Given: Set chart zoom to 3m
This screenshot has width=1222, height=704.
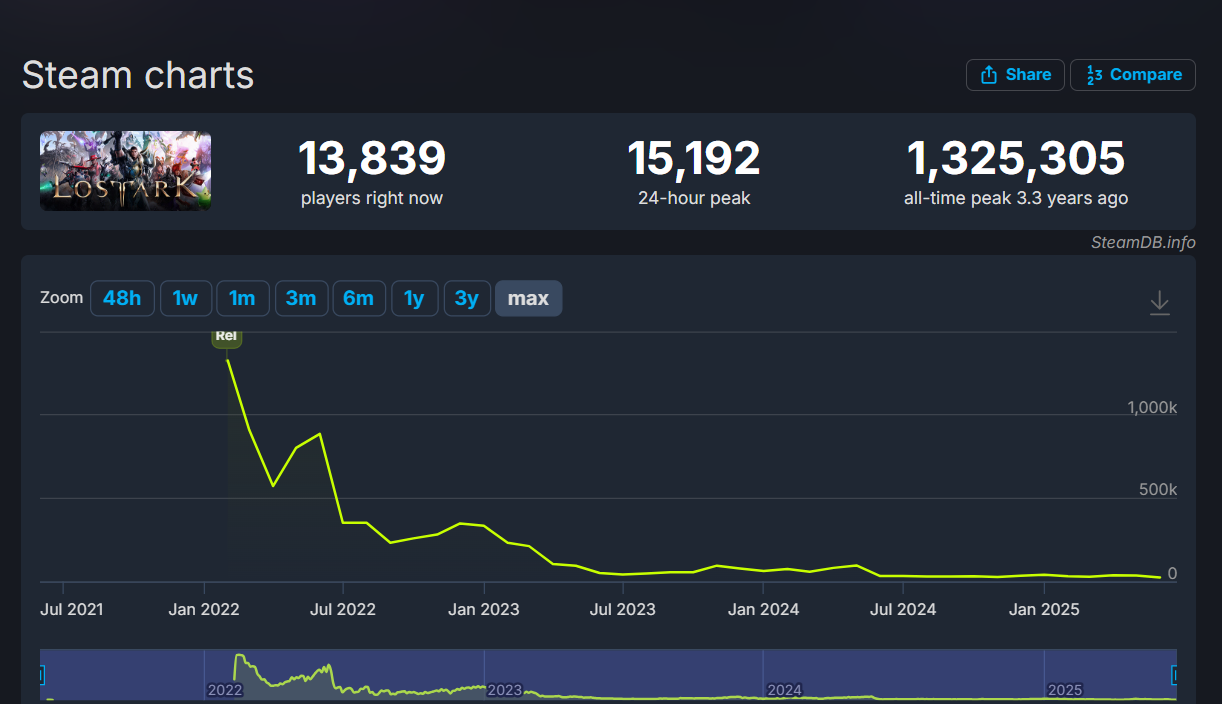Looking at the screenshot, I should coord(301,298).
